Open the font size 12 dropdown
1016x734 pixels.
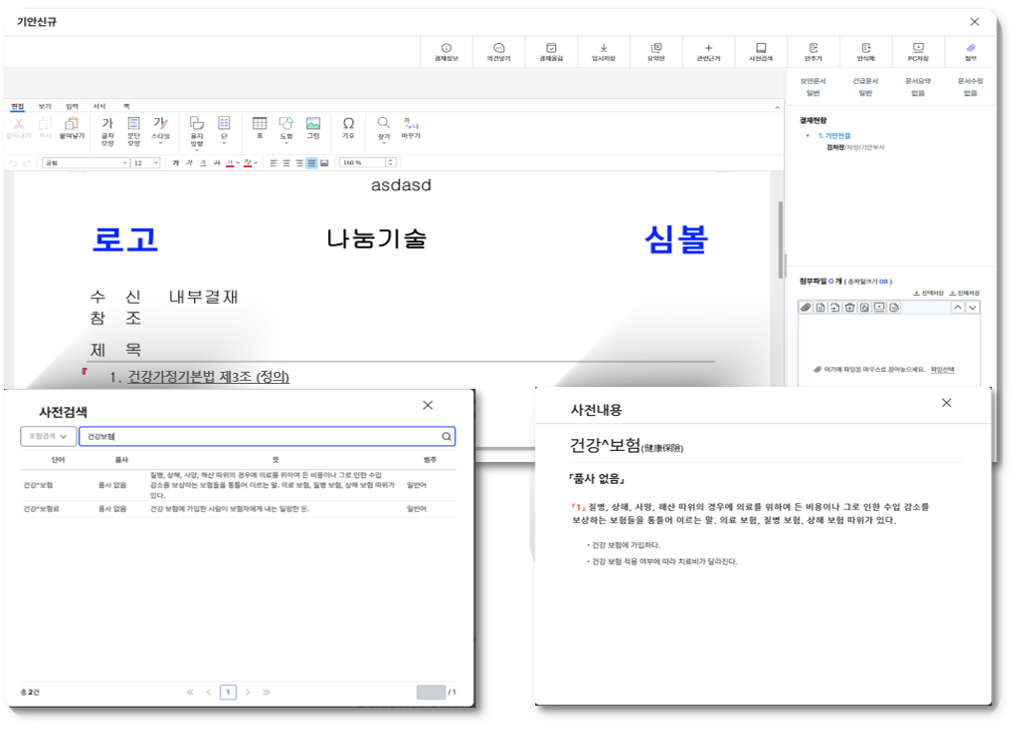(146, 163)
